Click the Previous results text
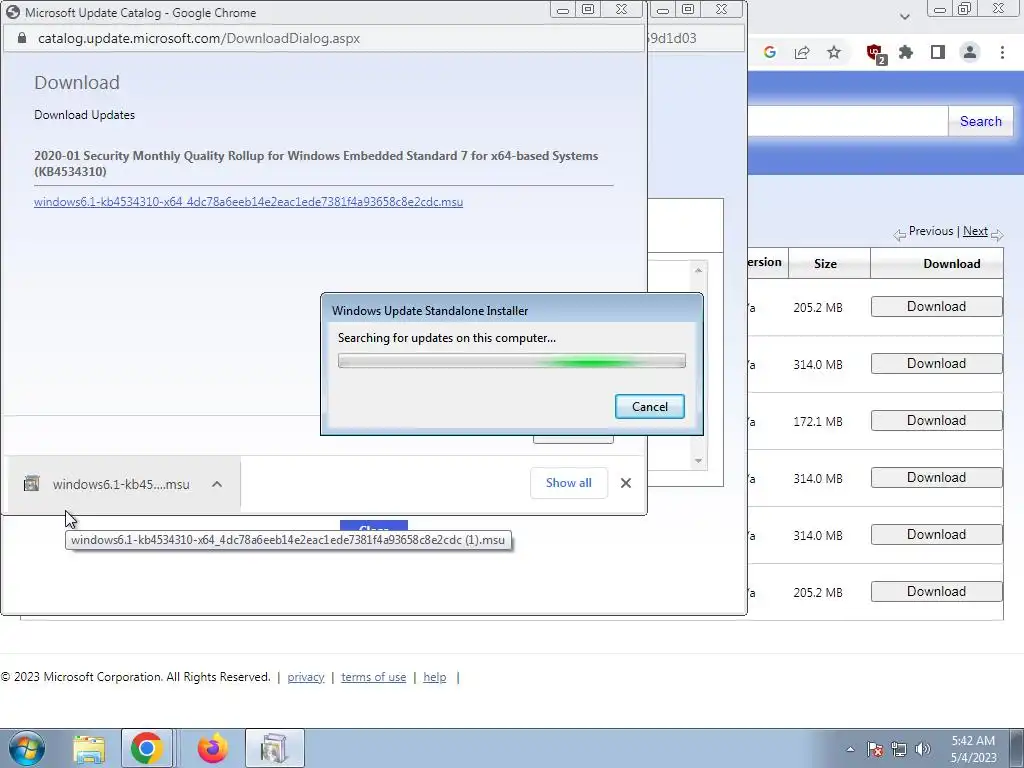 (931, 231)
